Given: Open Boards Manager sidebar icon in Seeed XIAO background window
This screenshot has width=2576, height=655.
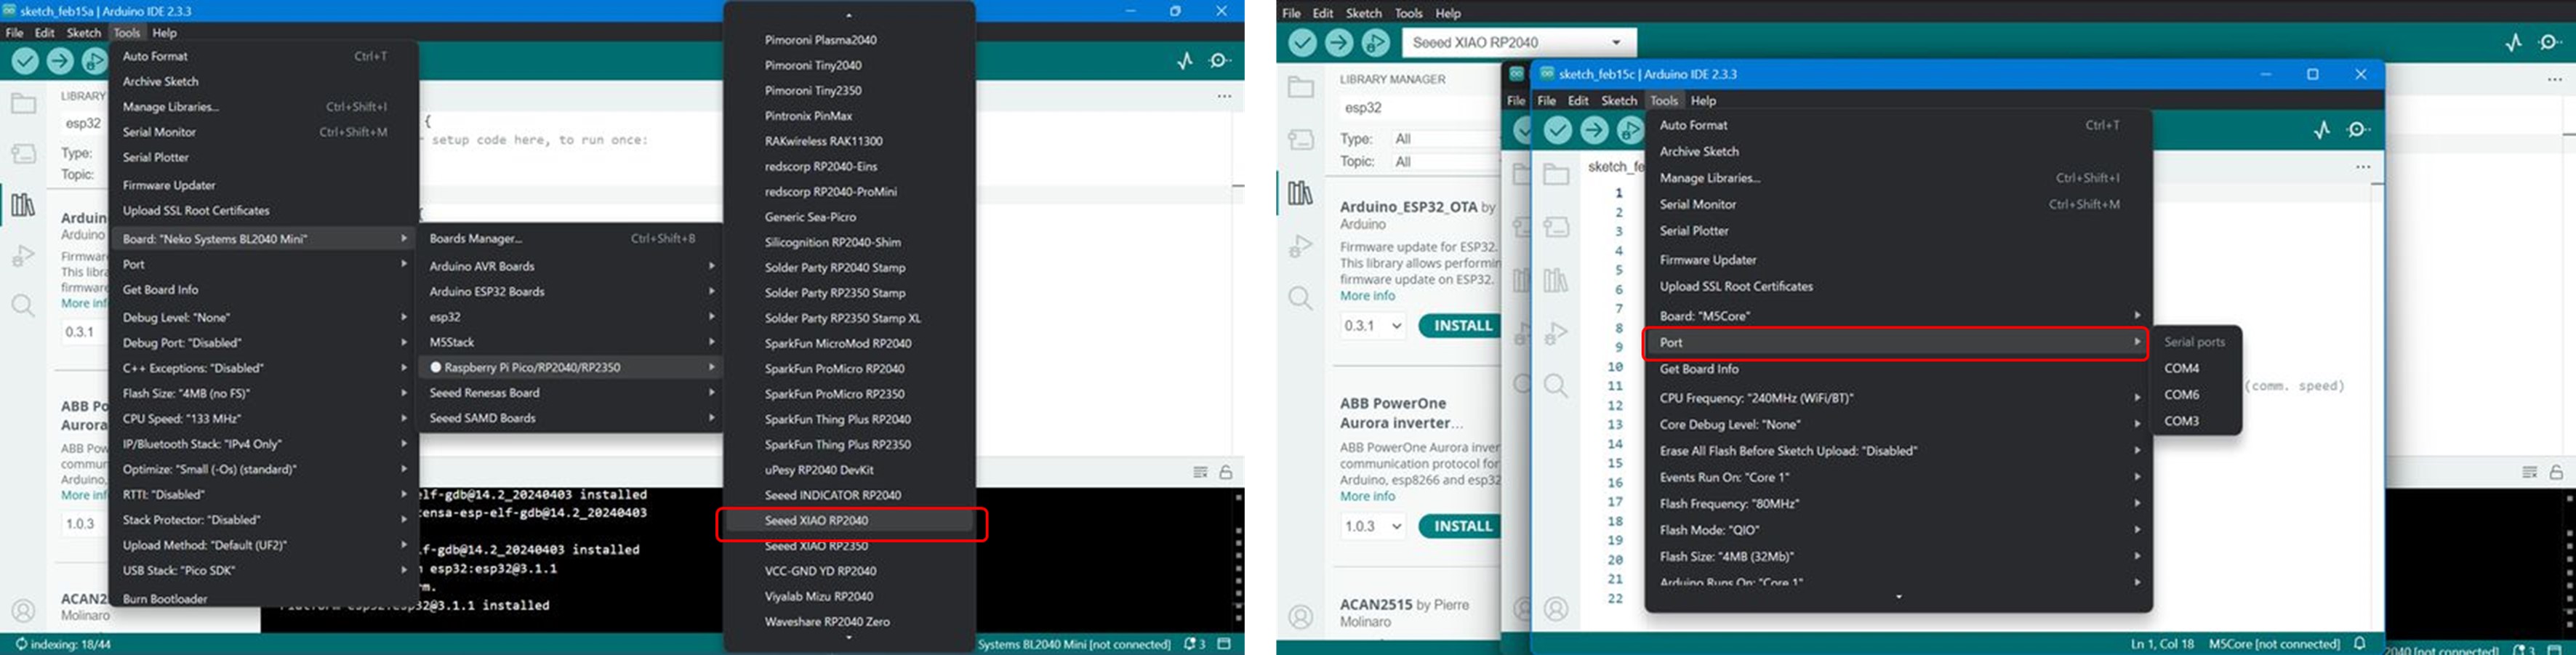Looking at the screenshot, I should (1301, 139).
